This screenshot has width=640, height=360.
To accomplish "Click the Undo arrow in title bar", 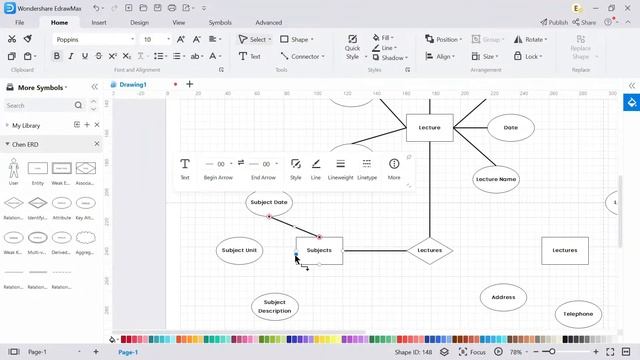I will pyautogui.click(x=96, y=8).
